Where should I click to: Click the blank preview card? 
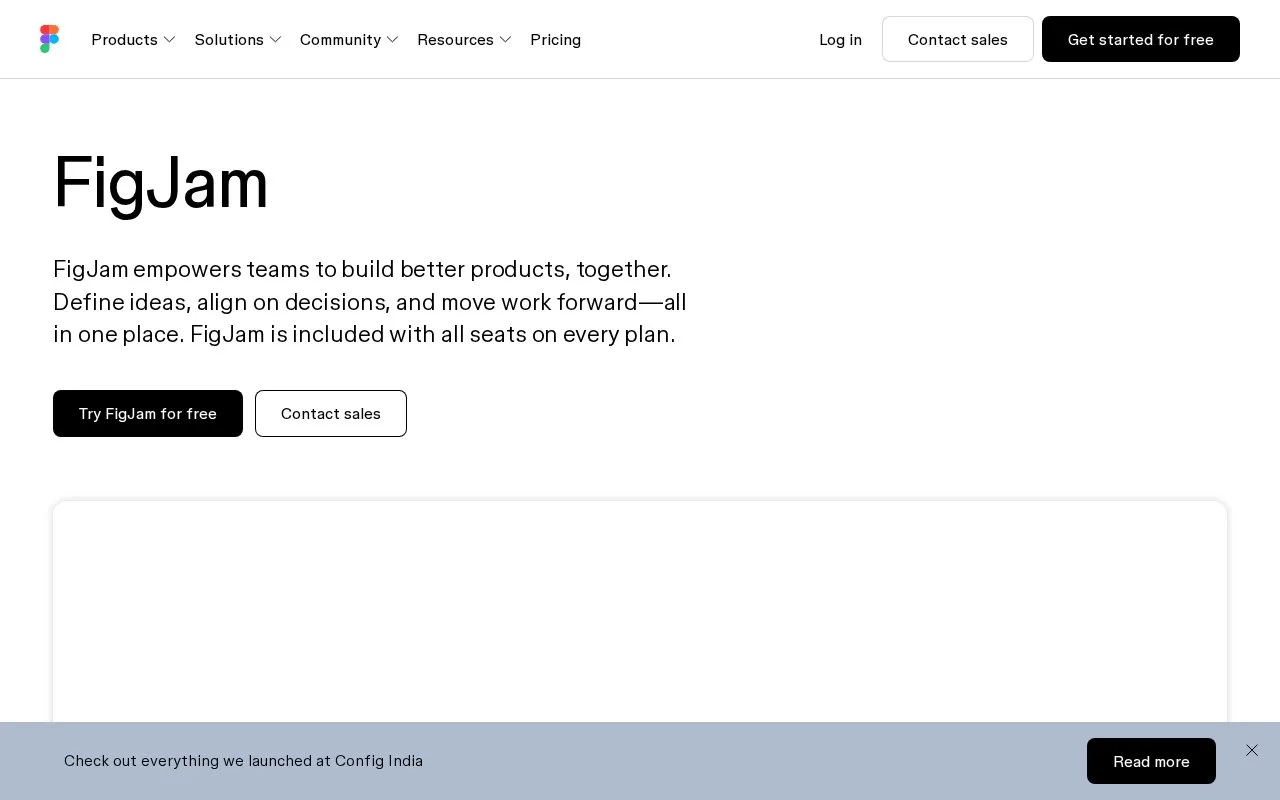click(x=640, y=611)
